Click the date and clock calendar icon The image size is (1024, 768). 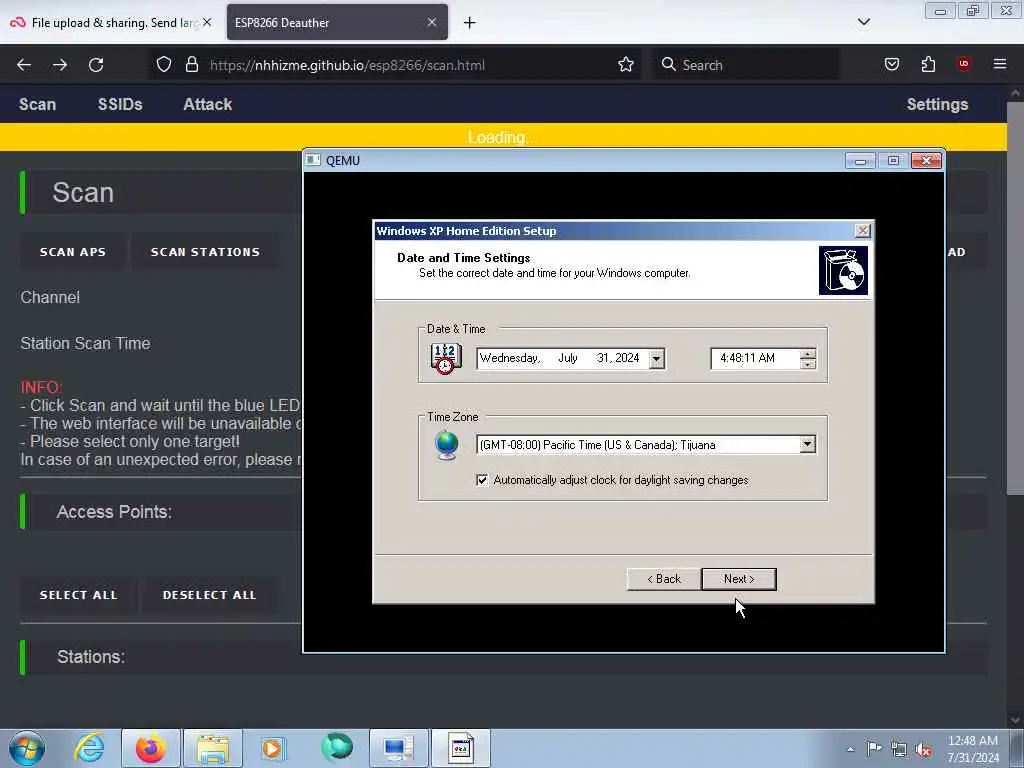coord(446,359)
